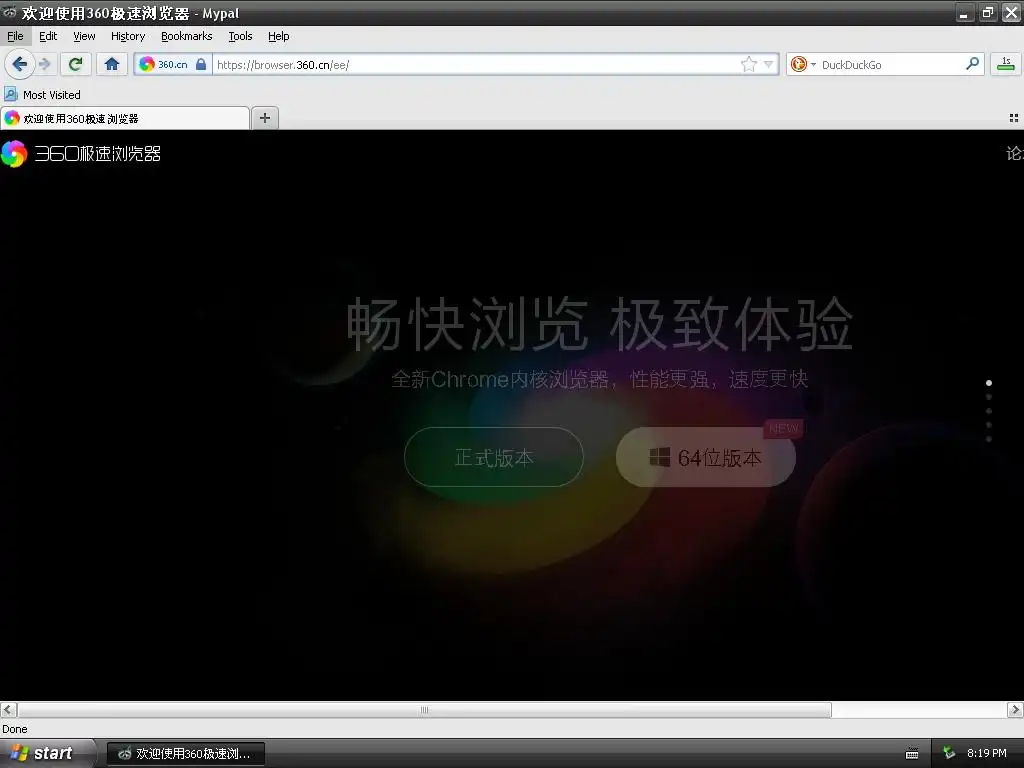The height and width of the screenshot is (768, 1024).
Task: Bookmark this page with the star icon
Action: (748, 64)
